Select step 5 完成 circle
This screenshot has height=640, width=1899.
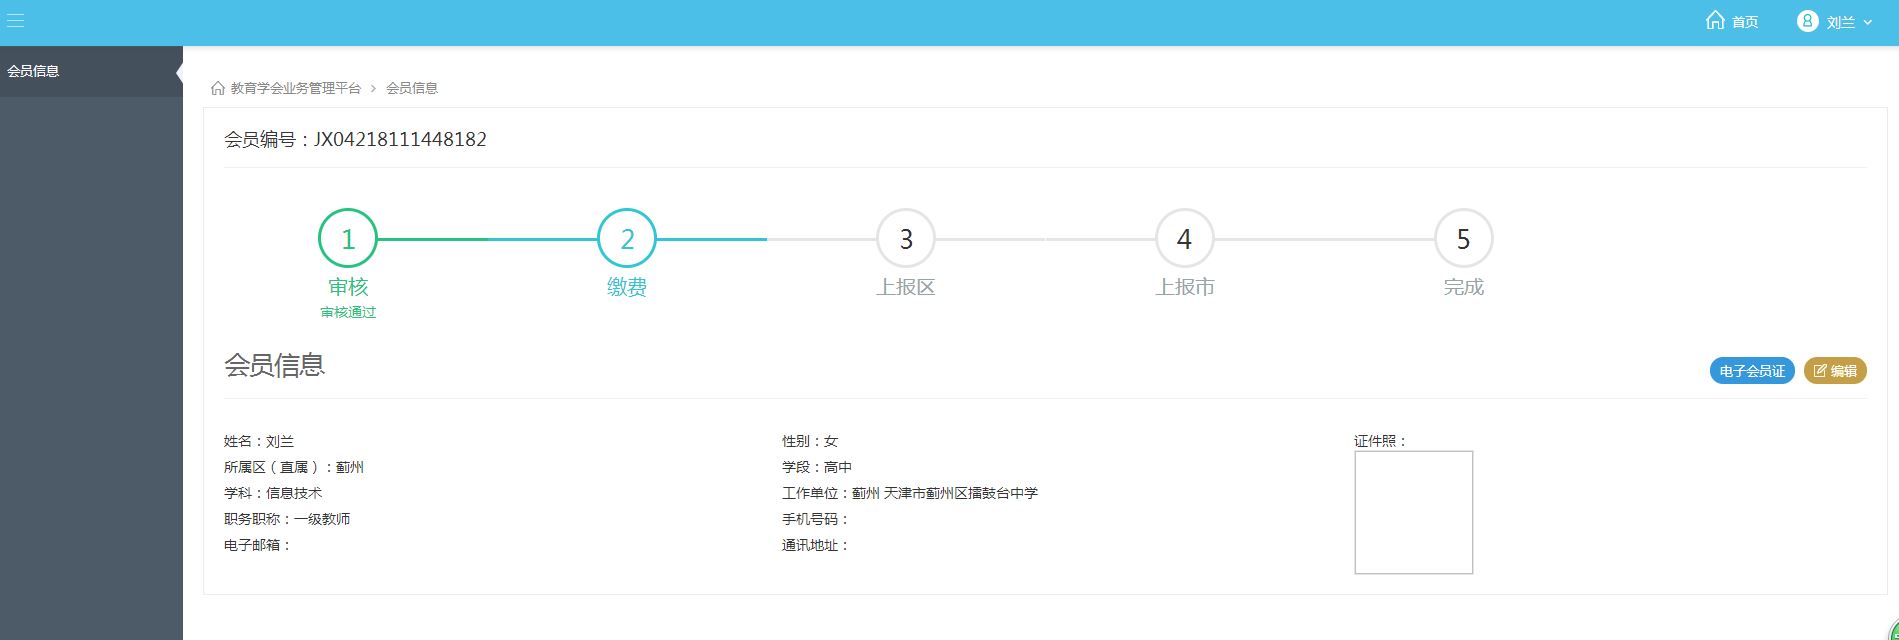1463,239
